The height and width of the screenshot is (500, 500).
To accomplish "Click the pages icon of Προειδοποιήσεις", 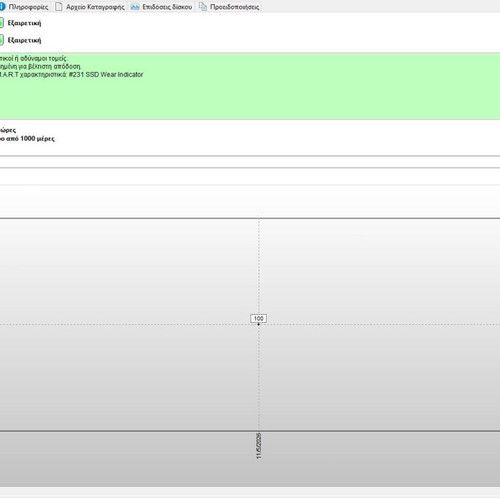I will pos(202,7).
